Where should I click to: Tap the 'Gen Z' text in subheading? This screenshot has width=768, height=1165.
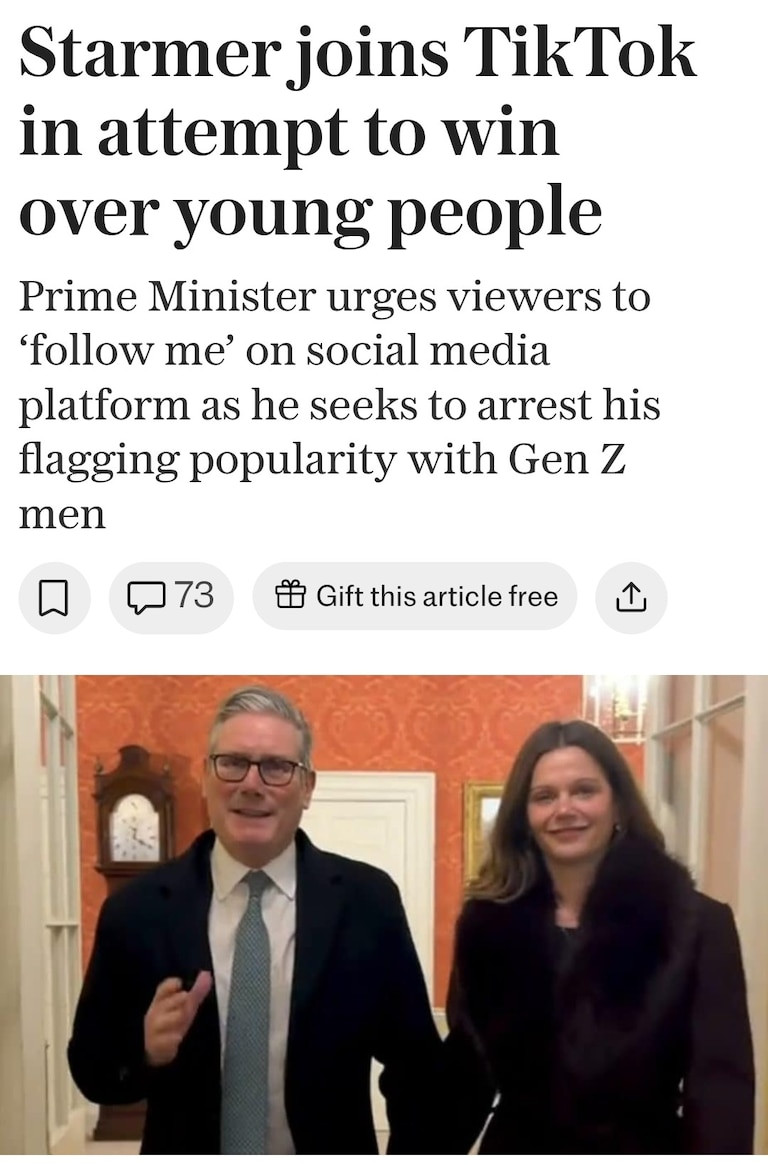566,459
